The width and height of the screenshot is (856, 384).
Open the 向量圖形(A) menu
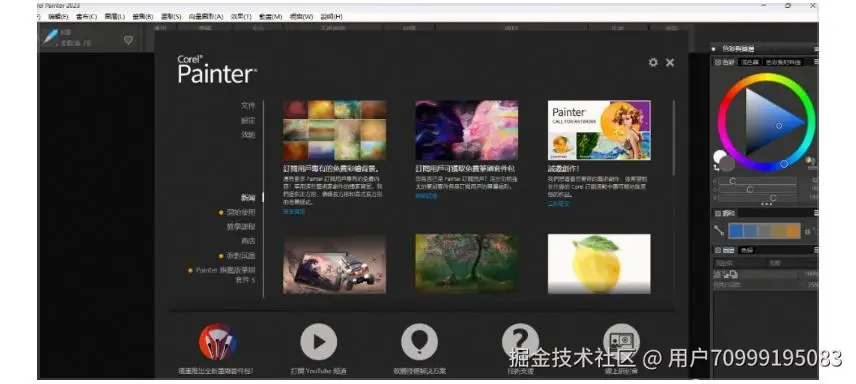[x=206, y=16]
